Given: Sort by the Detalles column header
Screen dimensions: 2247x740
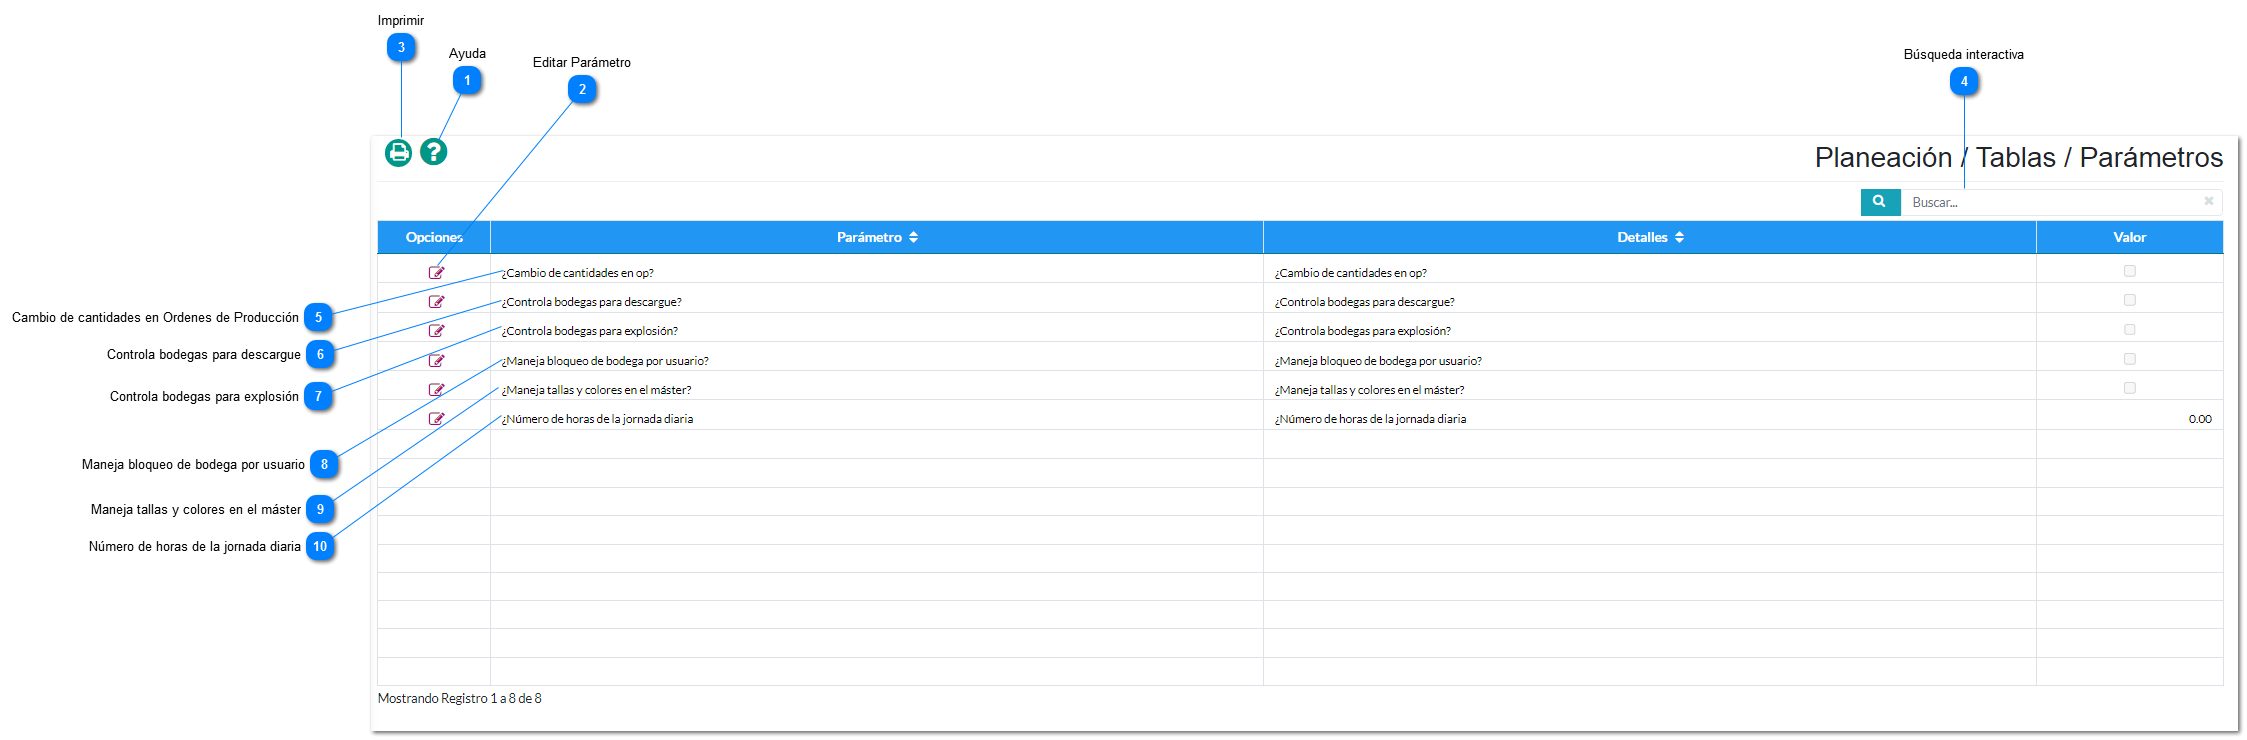Looking at the screenshot, I should pyautogui.click(x=1650, y=237).
